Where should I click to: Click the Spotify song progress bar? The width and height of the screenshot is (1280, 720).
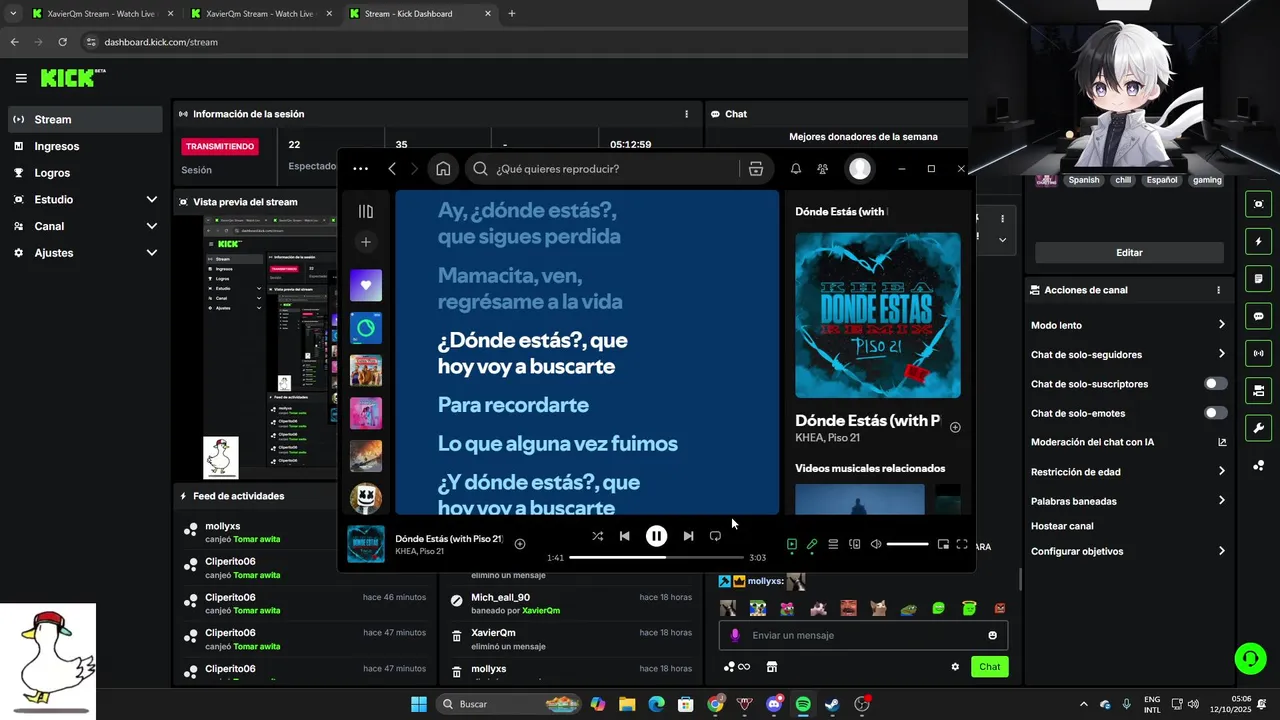tap(657, 557)
